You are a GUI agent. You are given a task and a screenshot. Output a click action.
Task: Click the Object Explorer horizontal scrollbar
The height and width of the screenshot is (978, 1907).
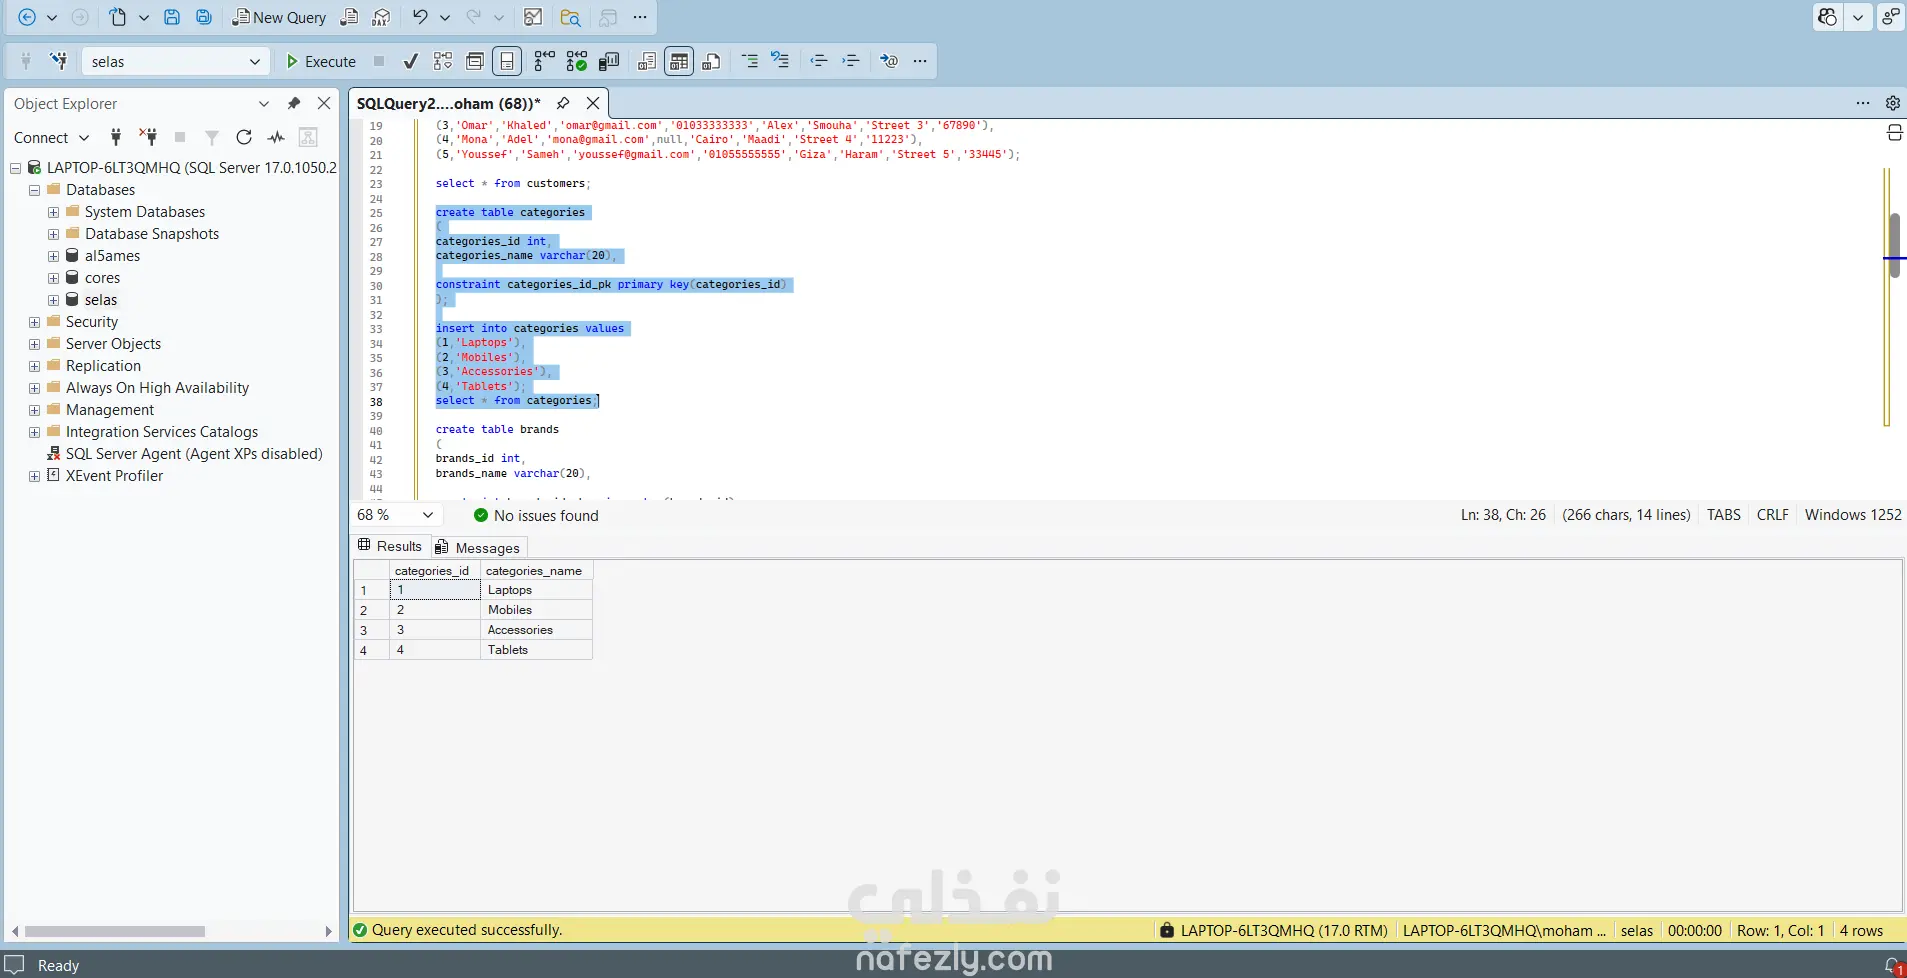pyautogui.click(x=115, y=931)
